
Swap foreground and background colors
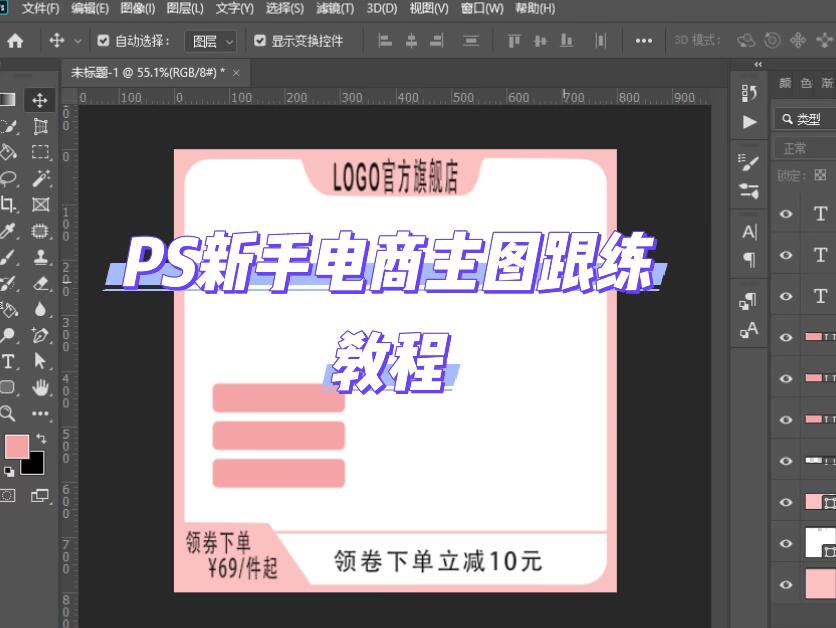click(x=42, y=439)
